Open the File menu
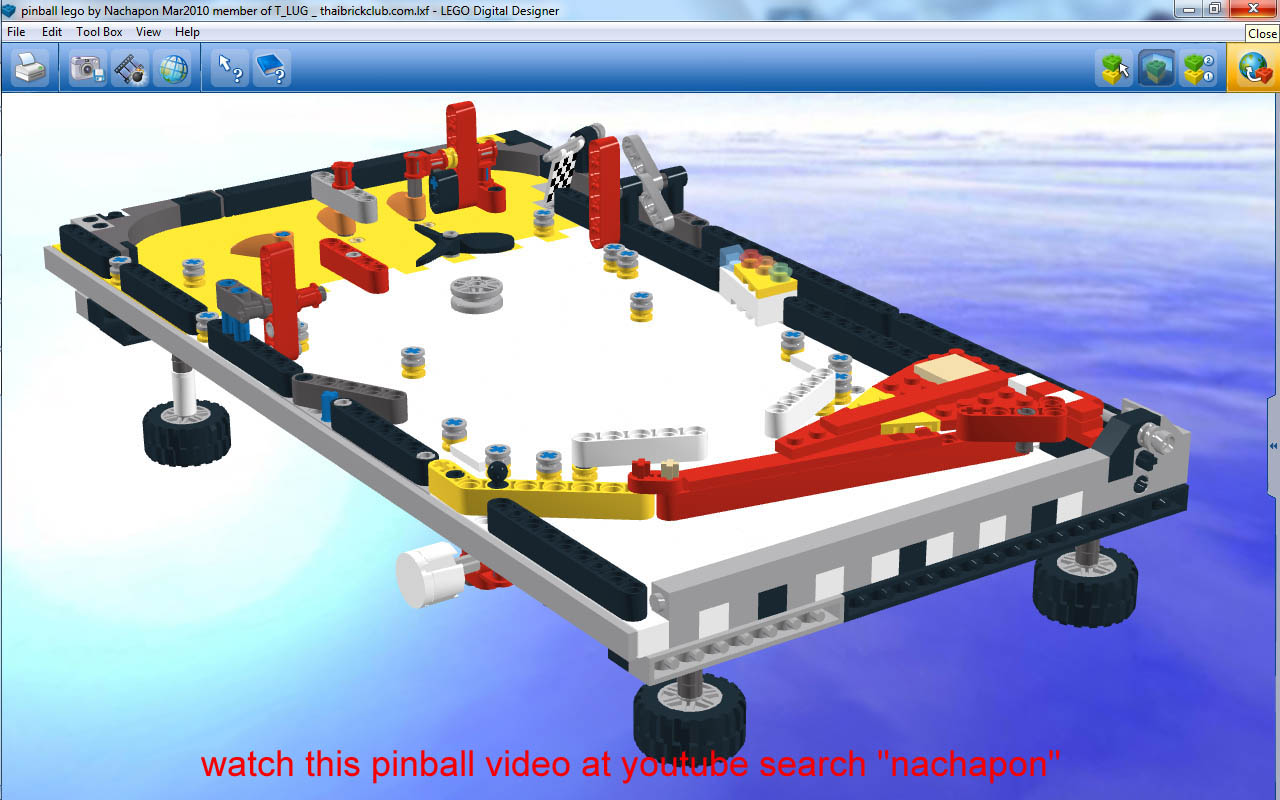This screenshot has width=1280, height=800. coord(15,31)
